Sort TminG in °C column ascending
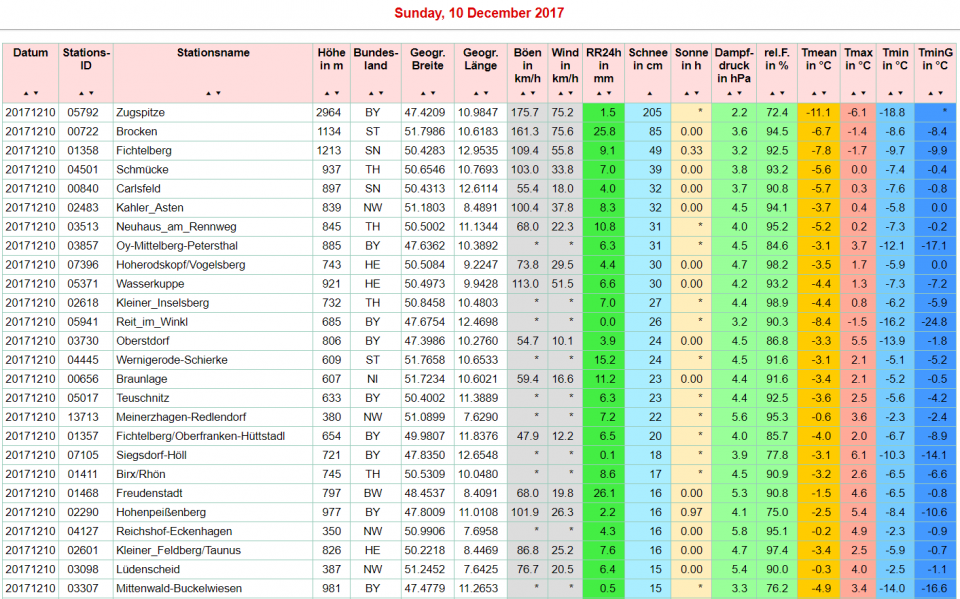 coord(931,93)
